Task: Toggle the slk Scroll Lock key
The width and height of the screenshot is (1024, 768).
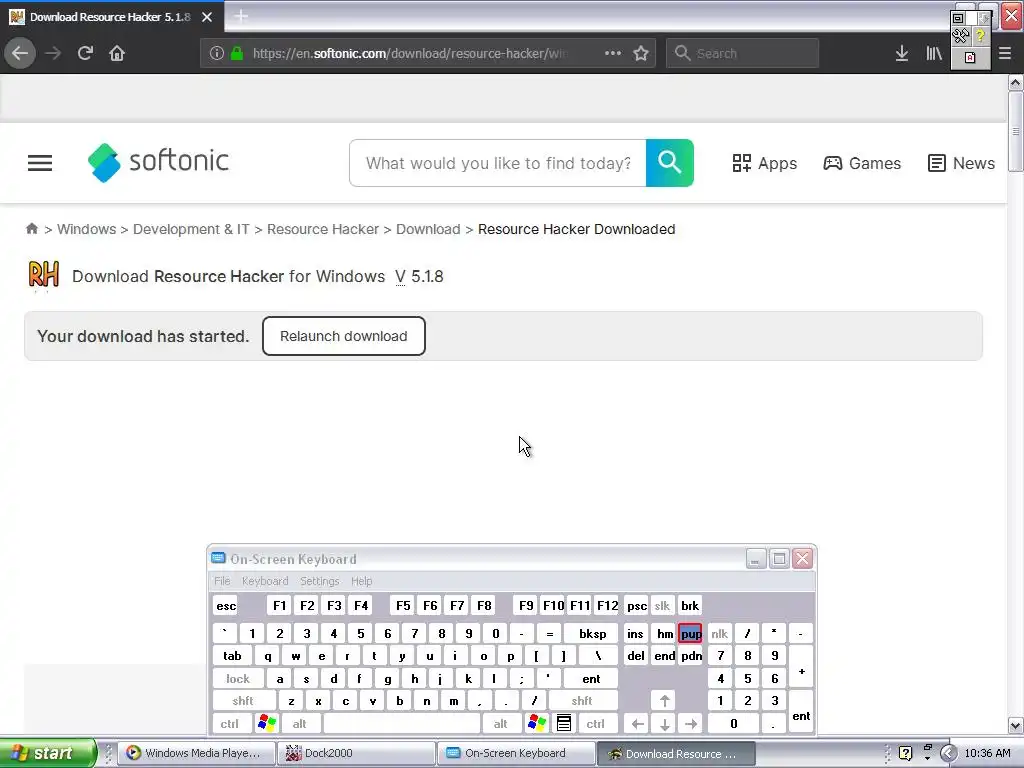Action: click(x=662, y=605)
